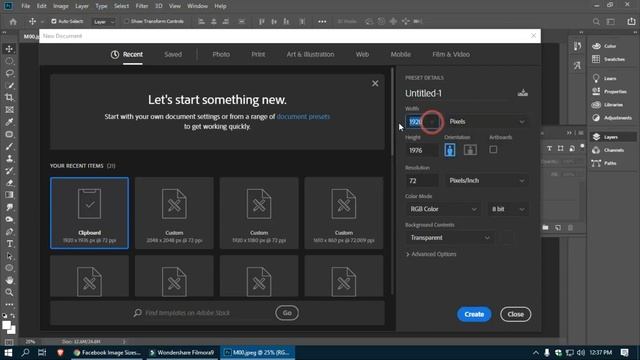Switch to the Print tab
Screen dimensions: 640x360
click(258, 54)
